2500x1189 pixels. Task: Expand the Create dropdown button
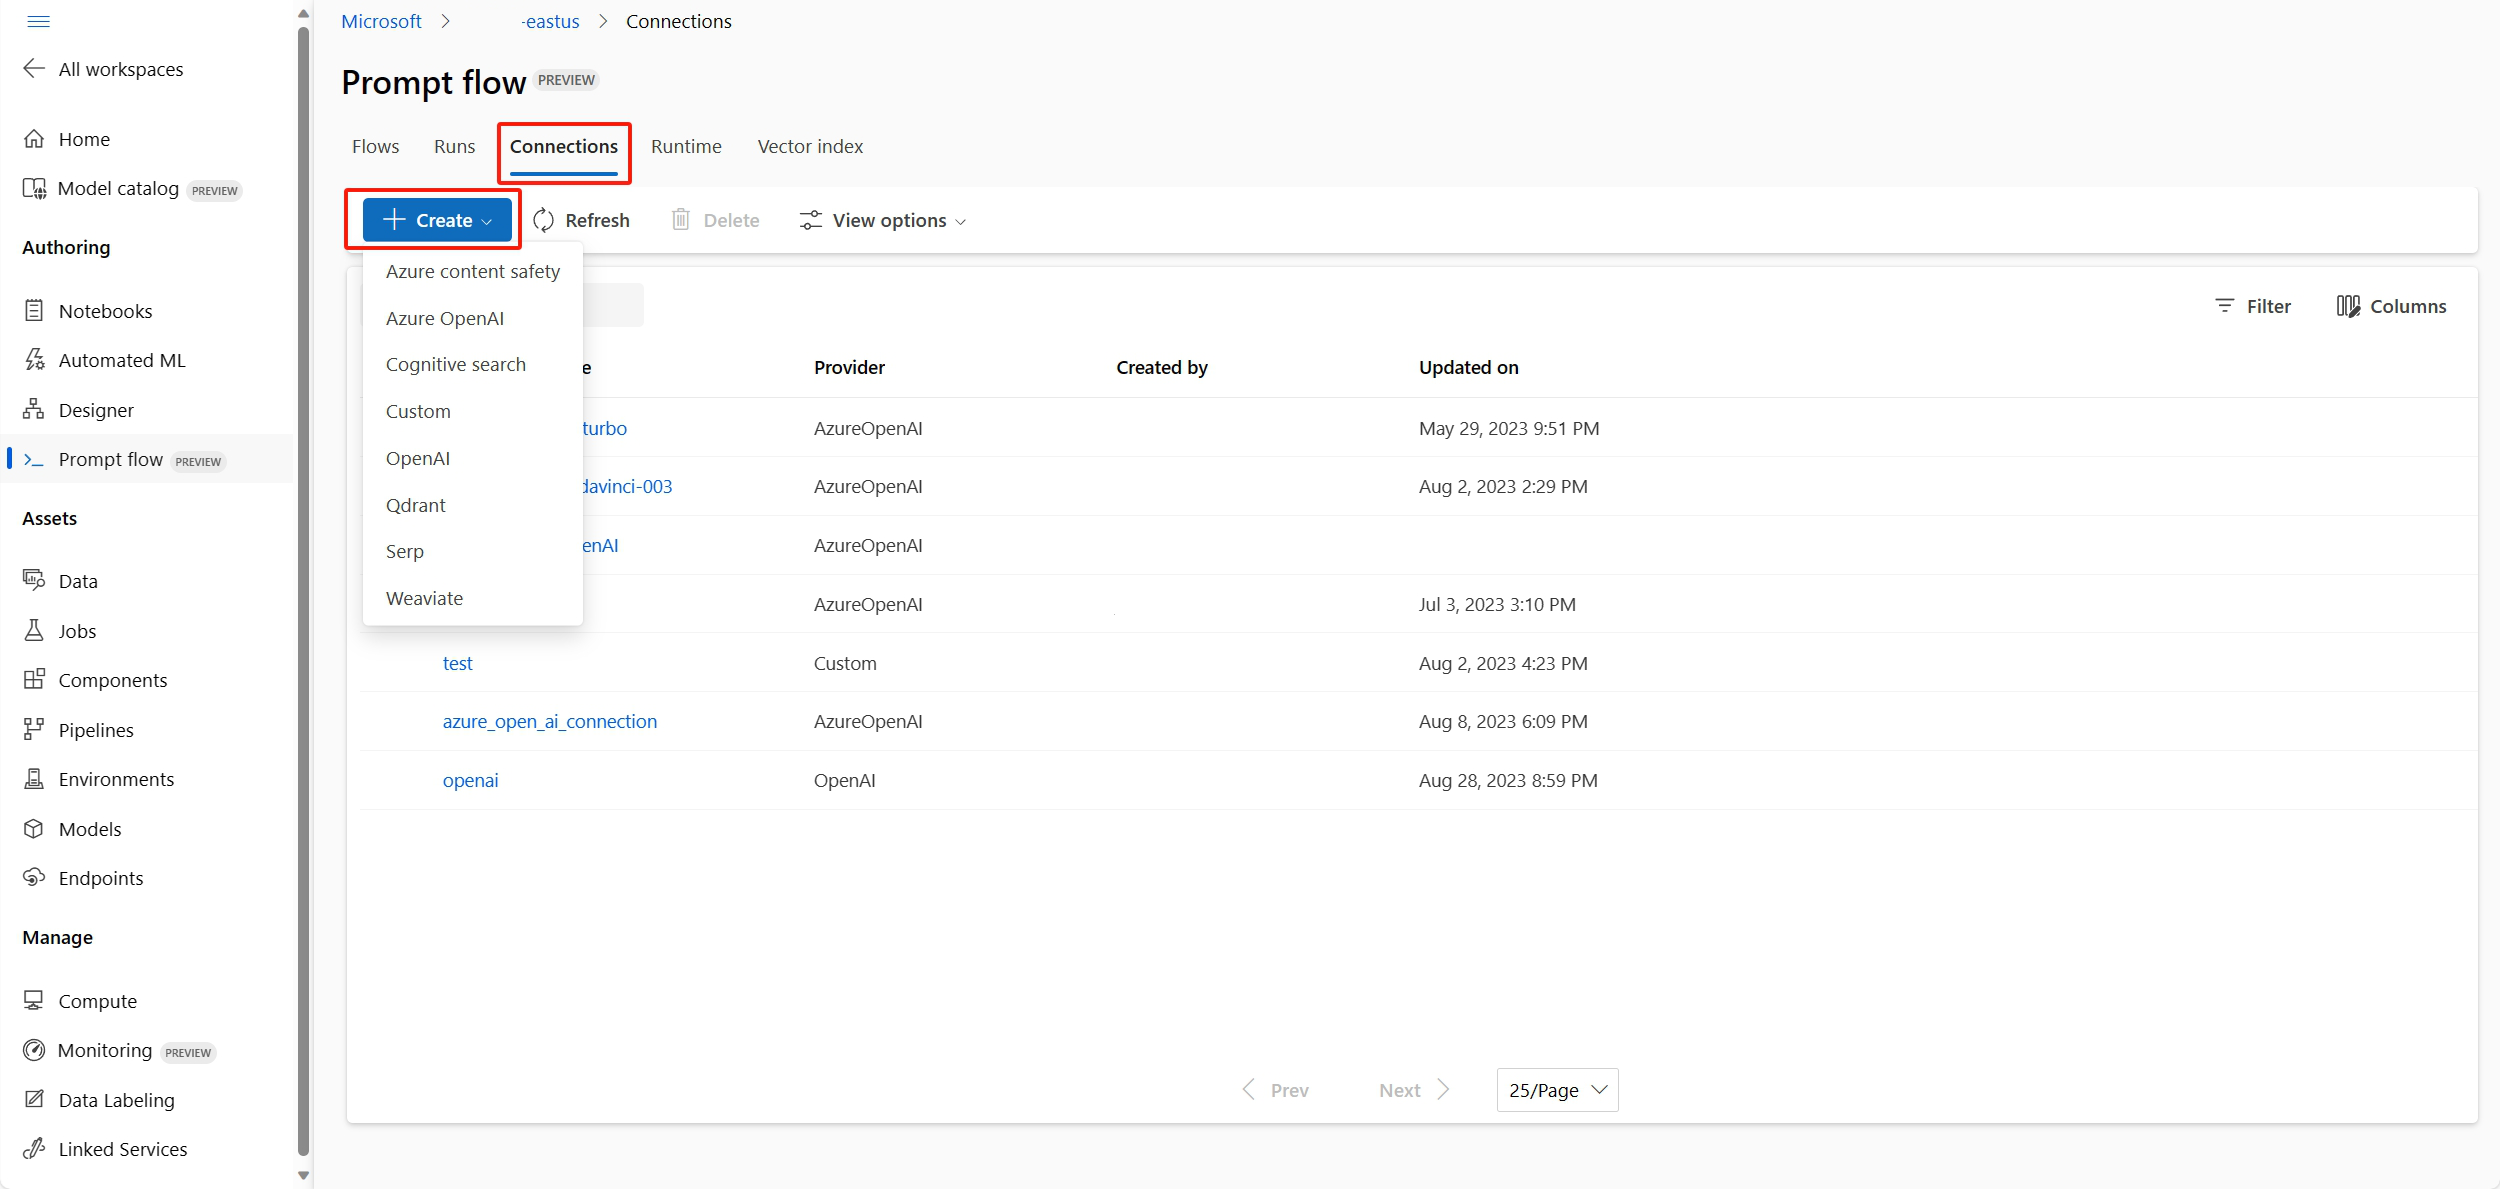[437, 220]
